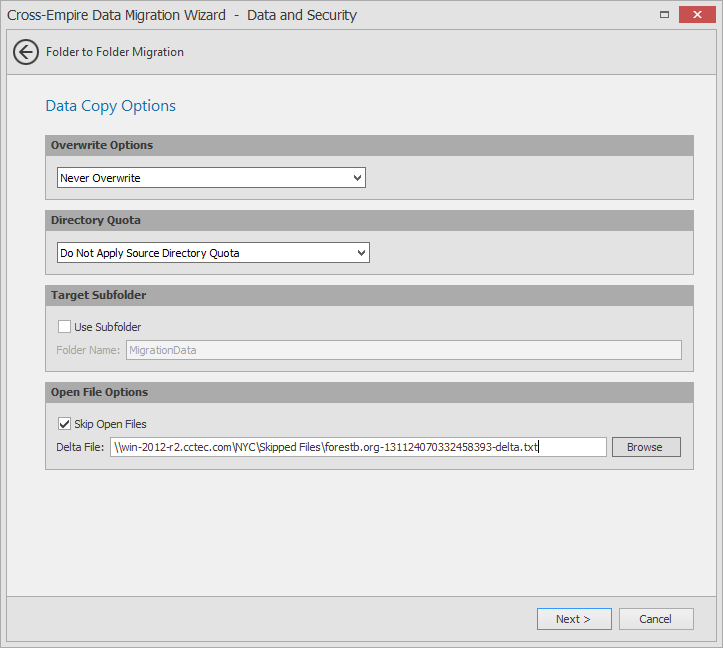Image resolution: width=724 pixels, height=648 pixels.
Task: Click the back arrow icon
Action: (26, 52)
